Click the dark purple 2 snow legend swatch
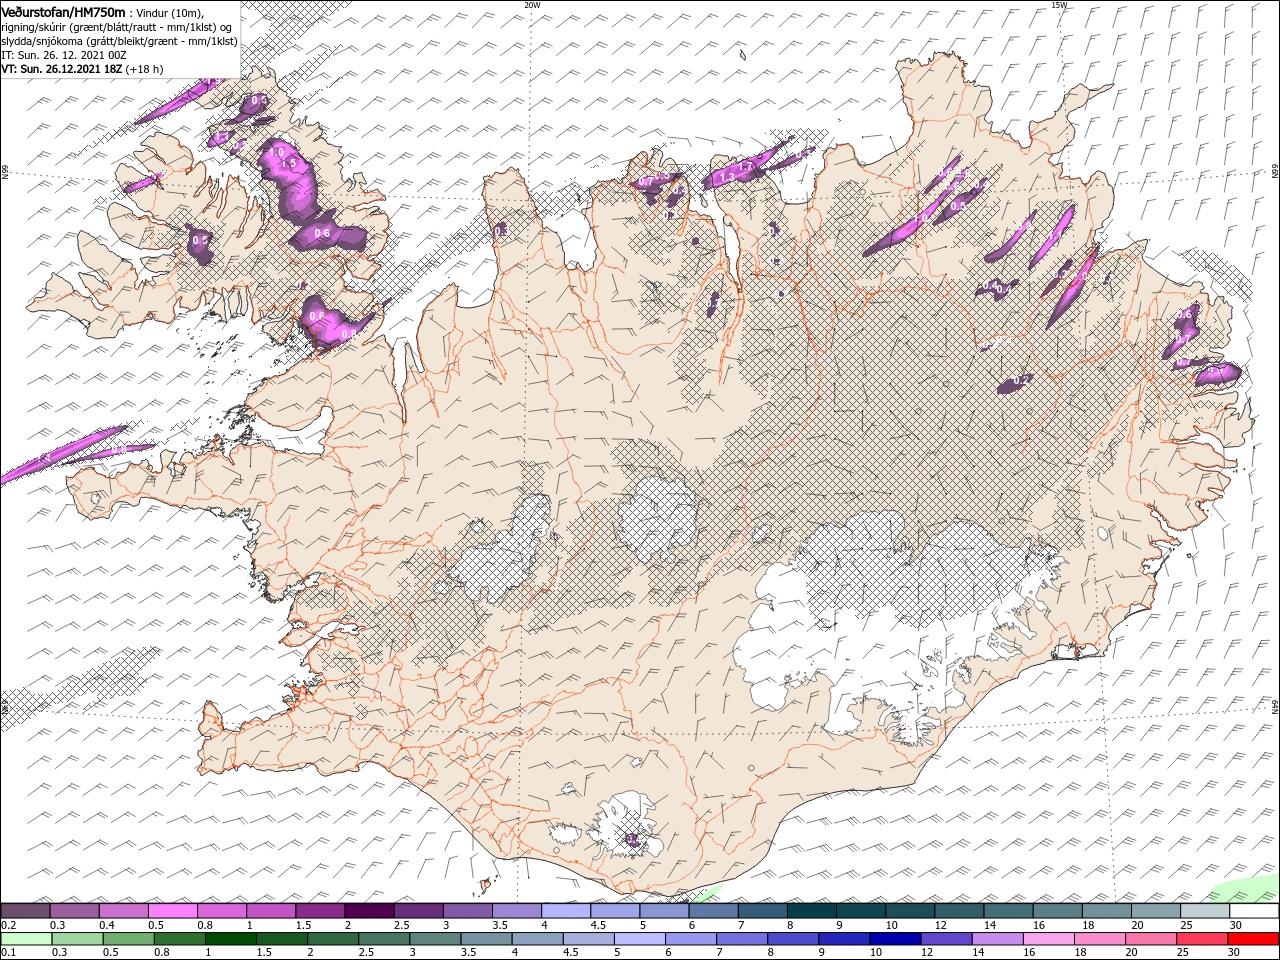 pyautogui.click(x=370, y=911)
